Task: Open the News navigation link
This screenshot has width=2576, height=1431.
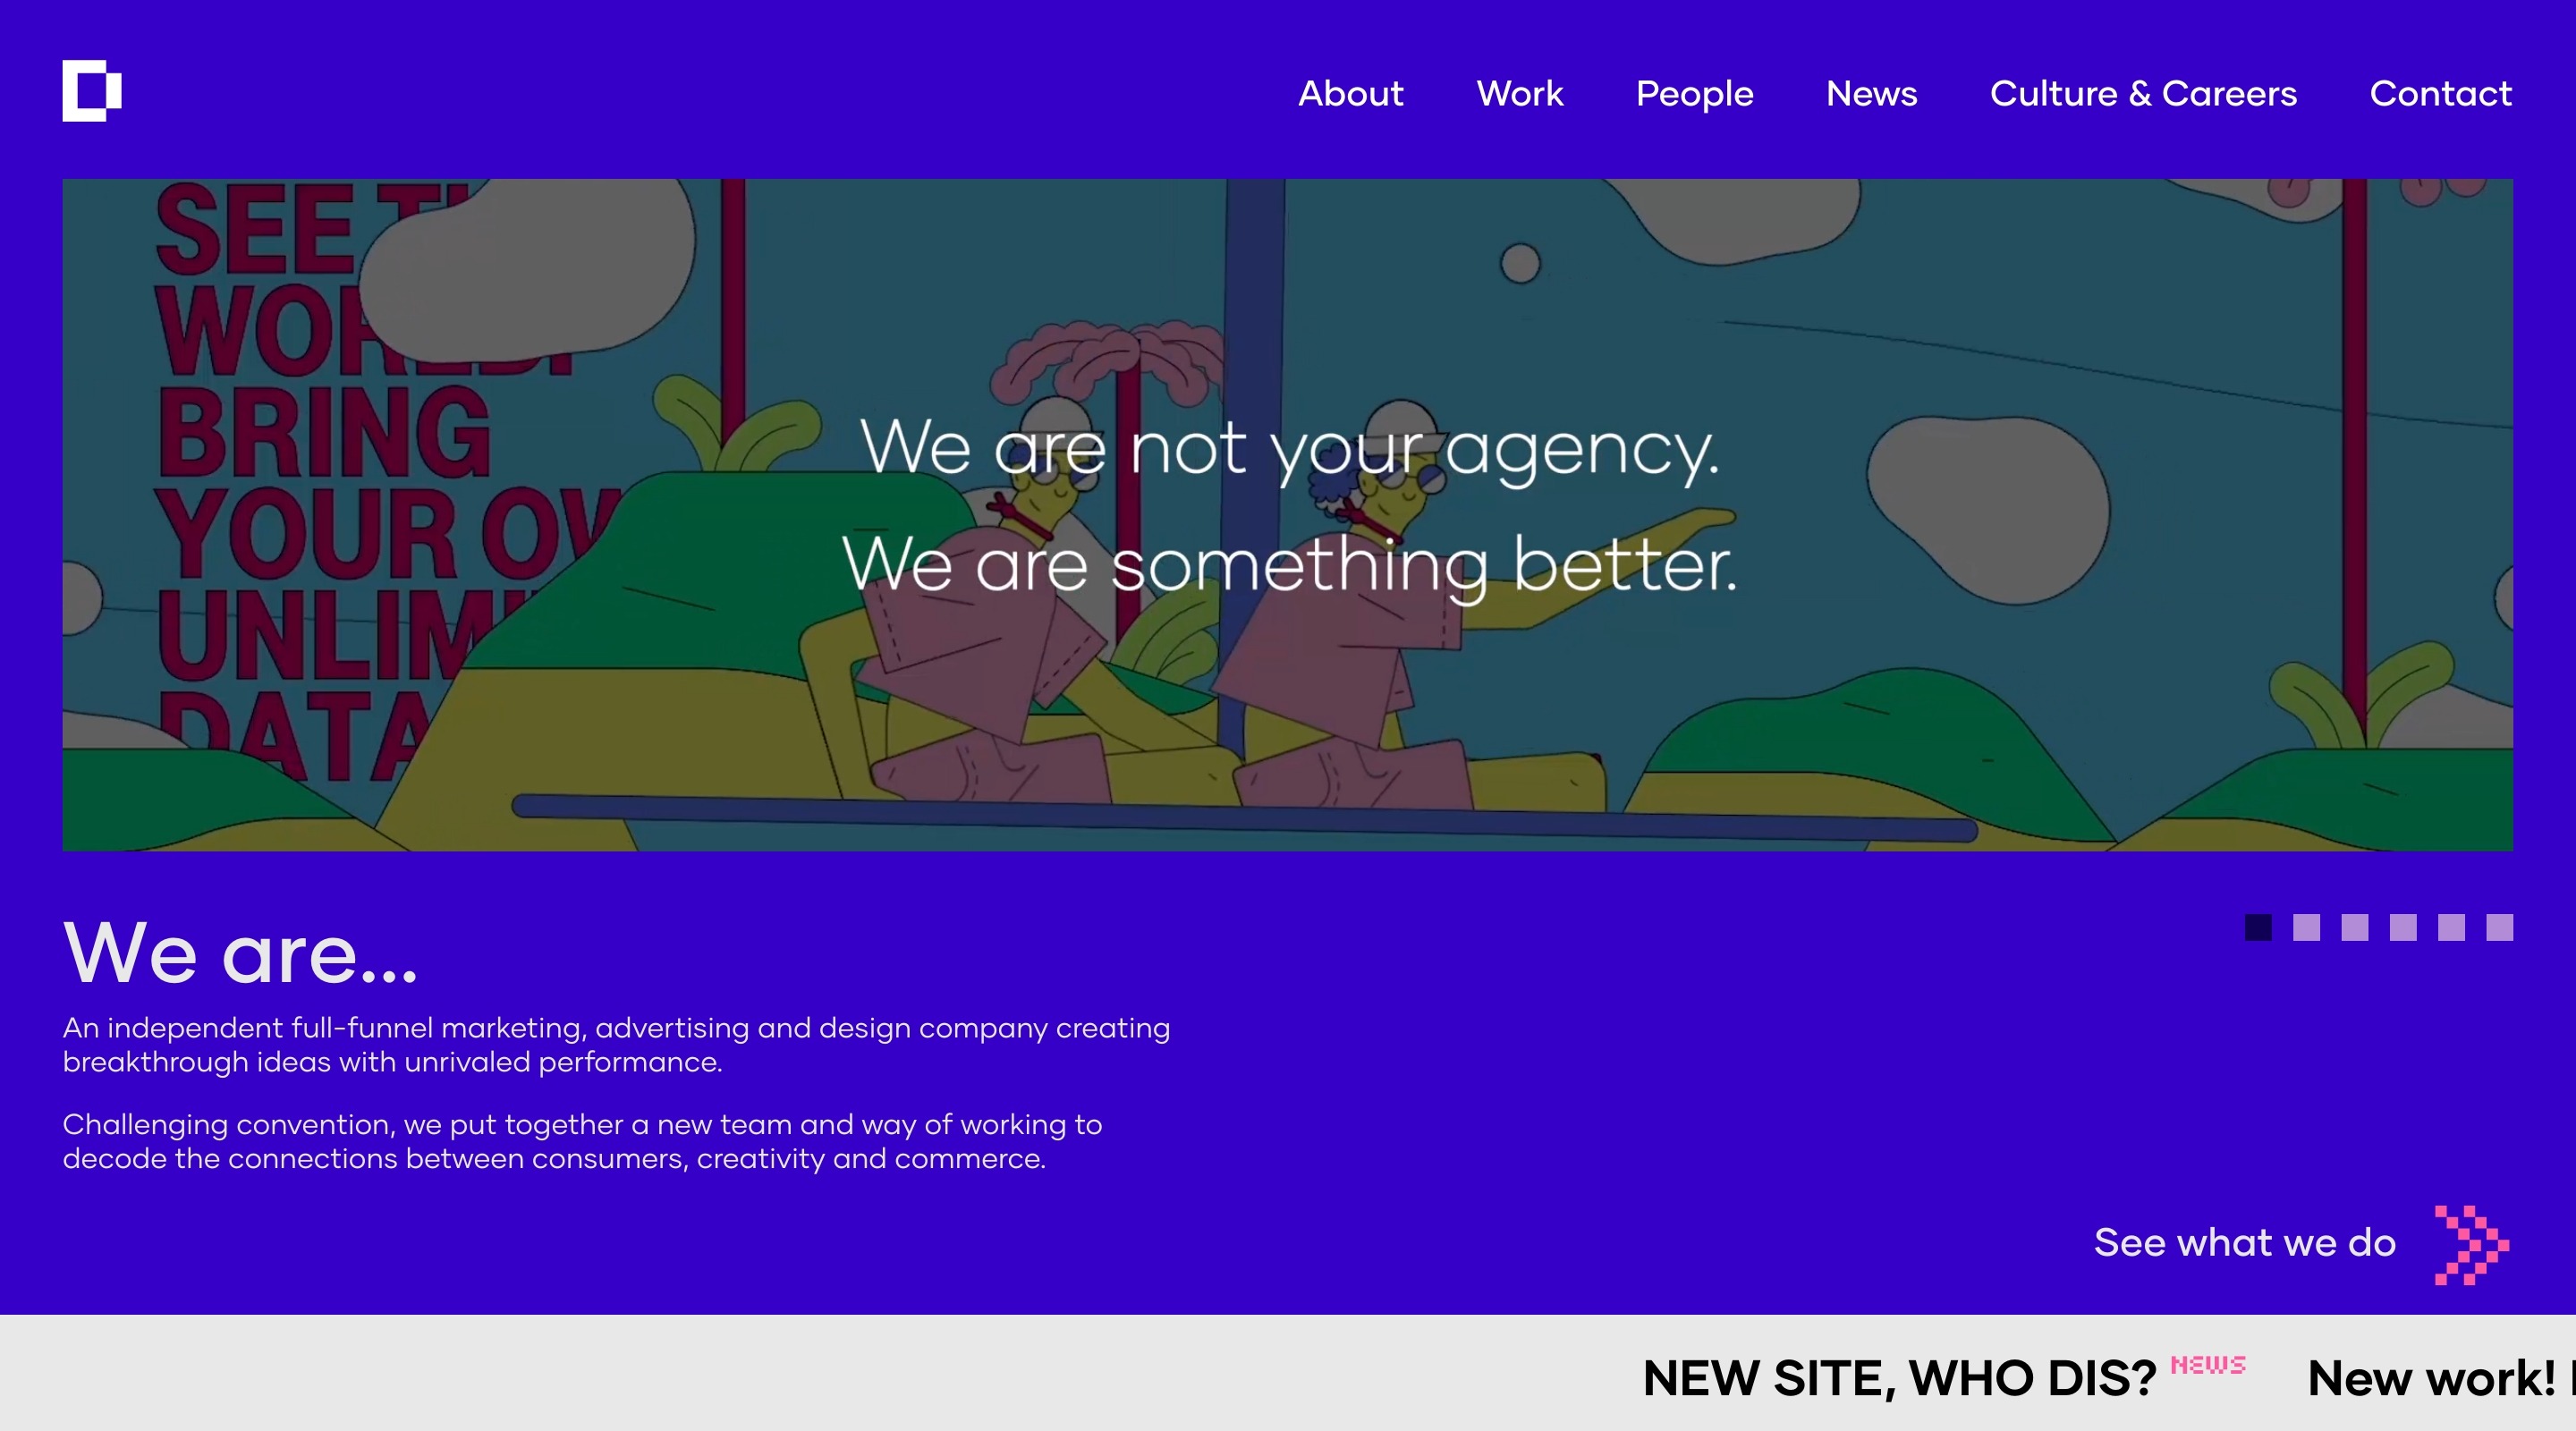Action: (1871, 93)
